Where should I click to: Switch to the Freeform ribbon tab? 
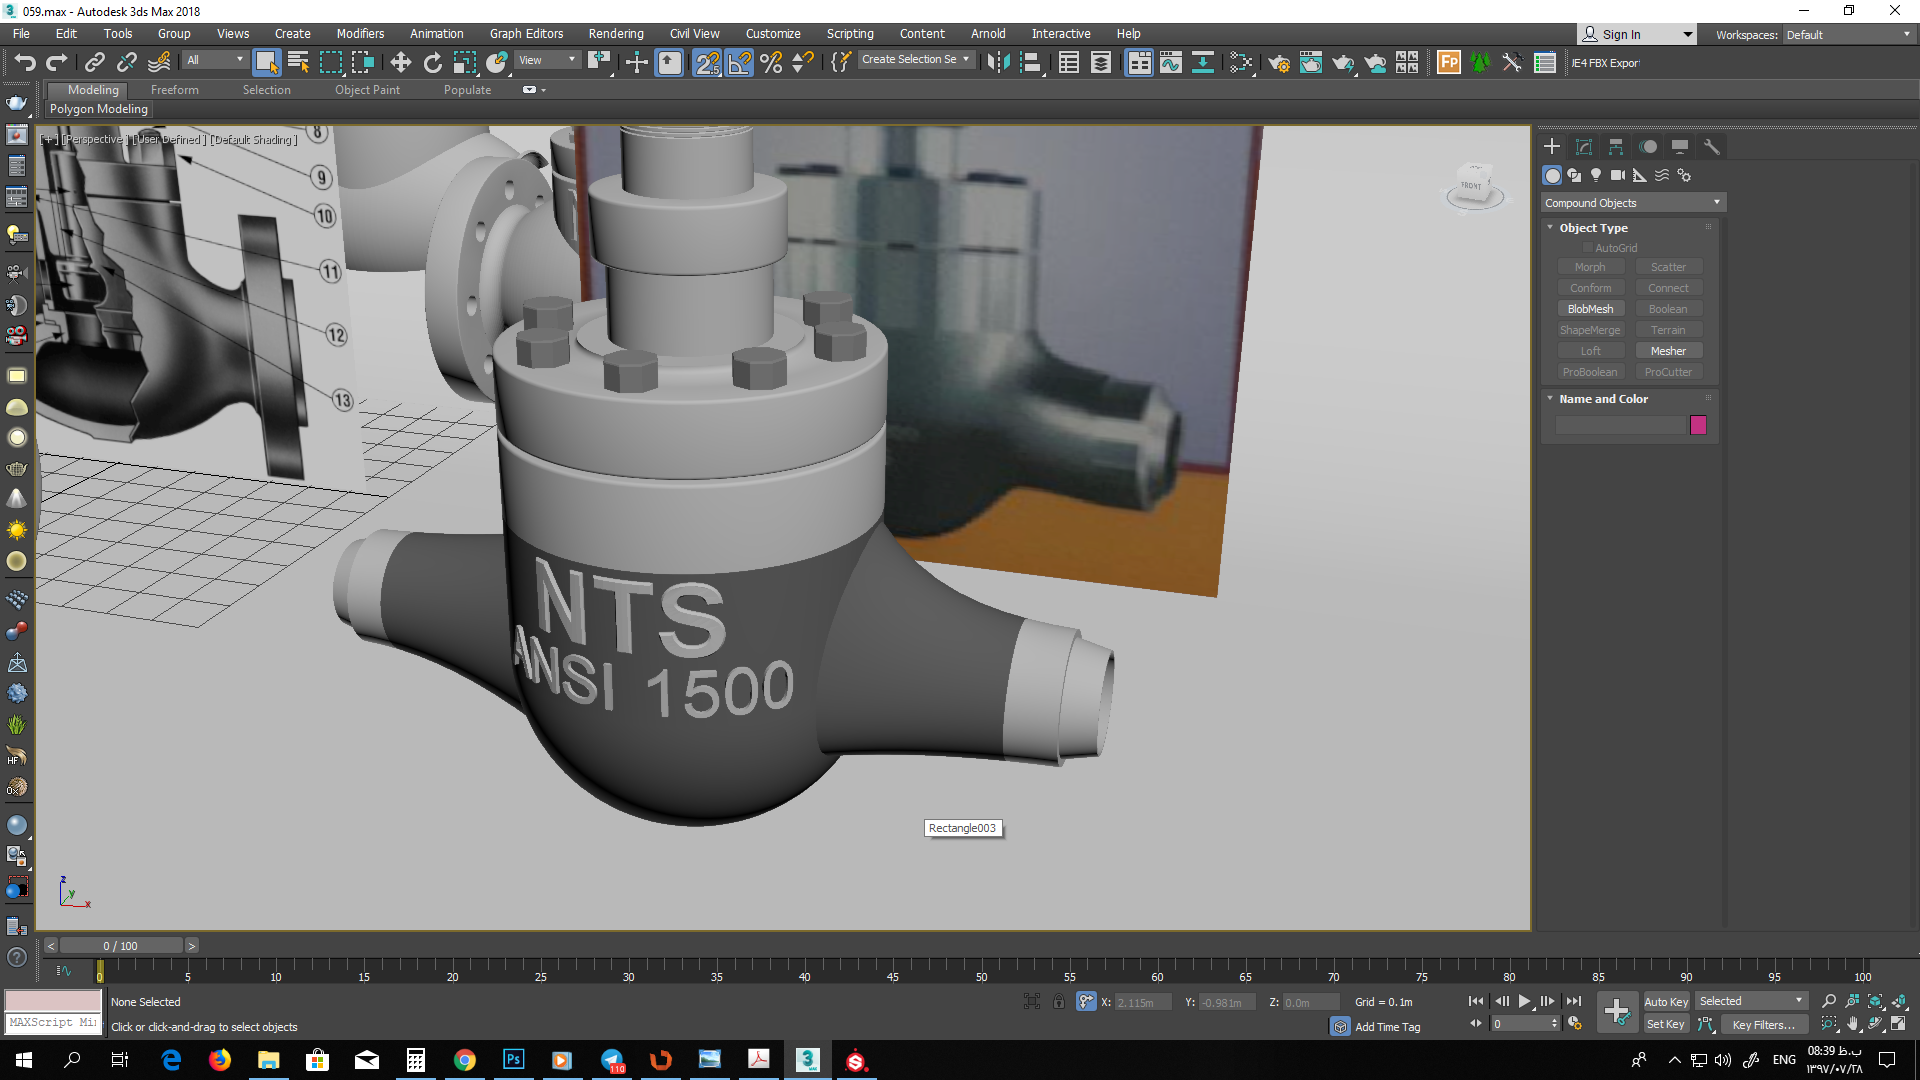pyautogui.click(x=174, y=90)
